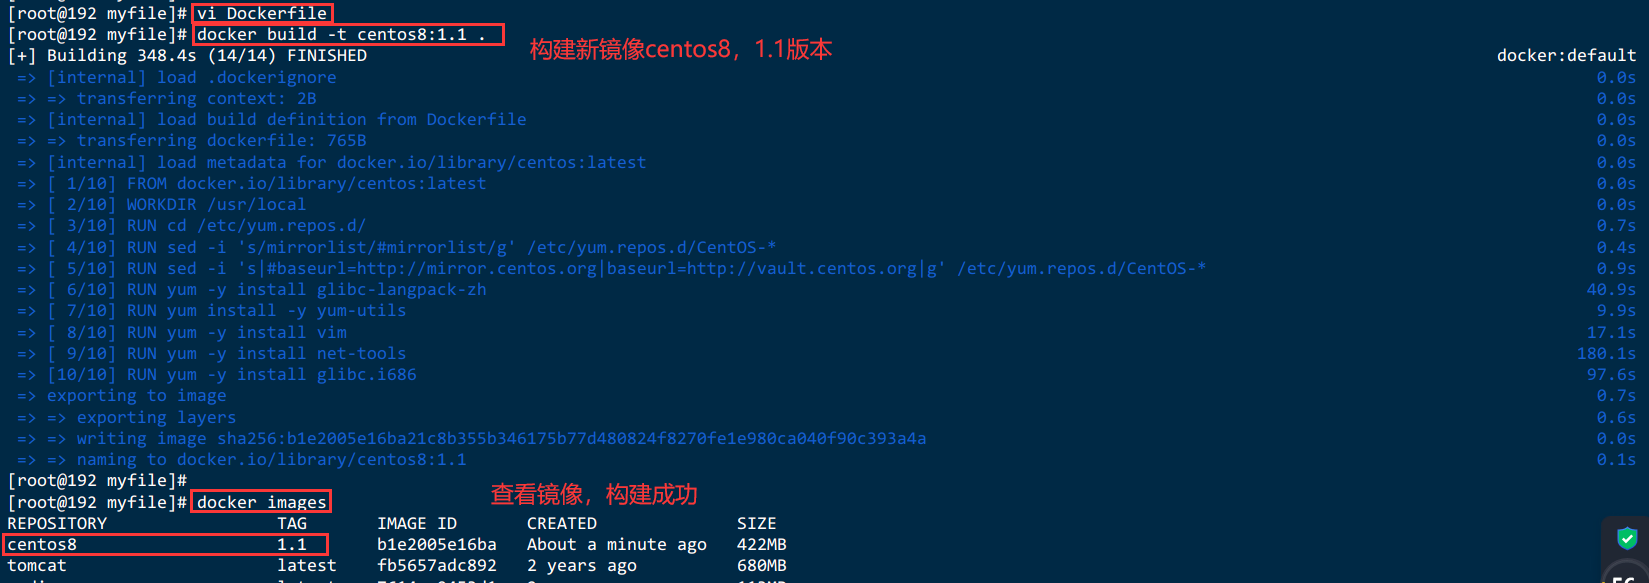This screenshot has height=583, width=1649.
Task: Click the tomcat repository row entry
Action: click(x=37, y=566)
